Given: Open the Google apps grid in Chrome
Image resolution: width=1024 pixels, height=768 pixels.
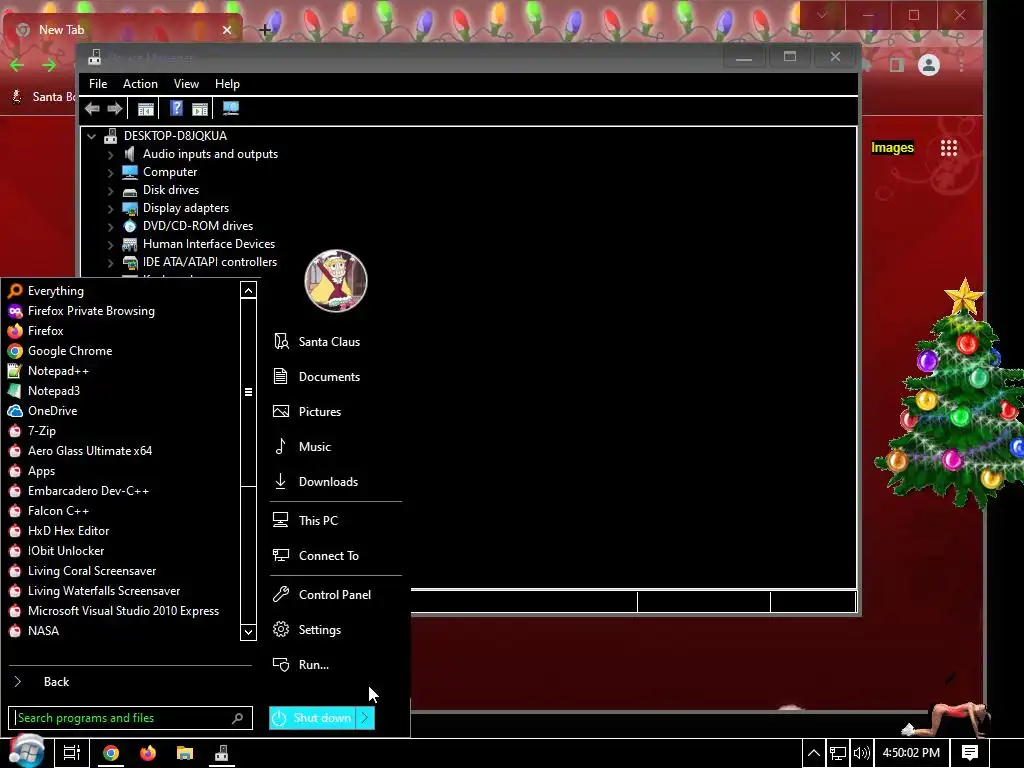Looking at the screenshot, I should pyautogui.click(x=949, y=148).
